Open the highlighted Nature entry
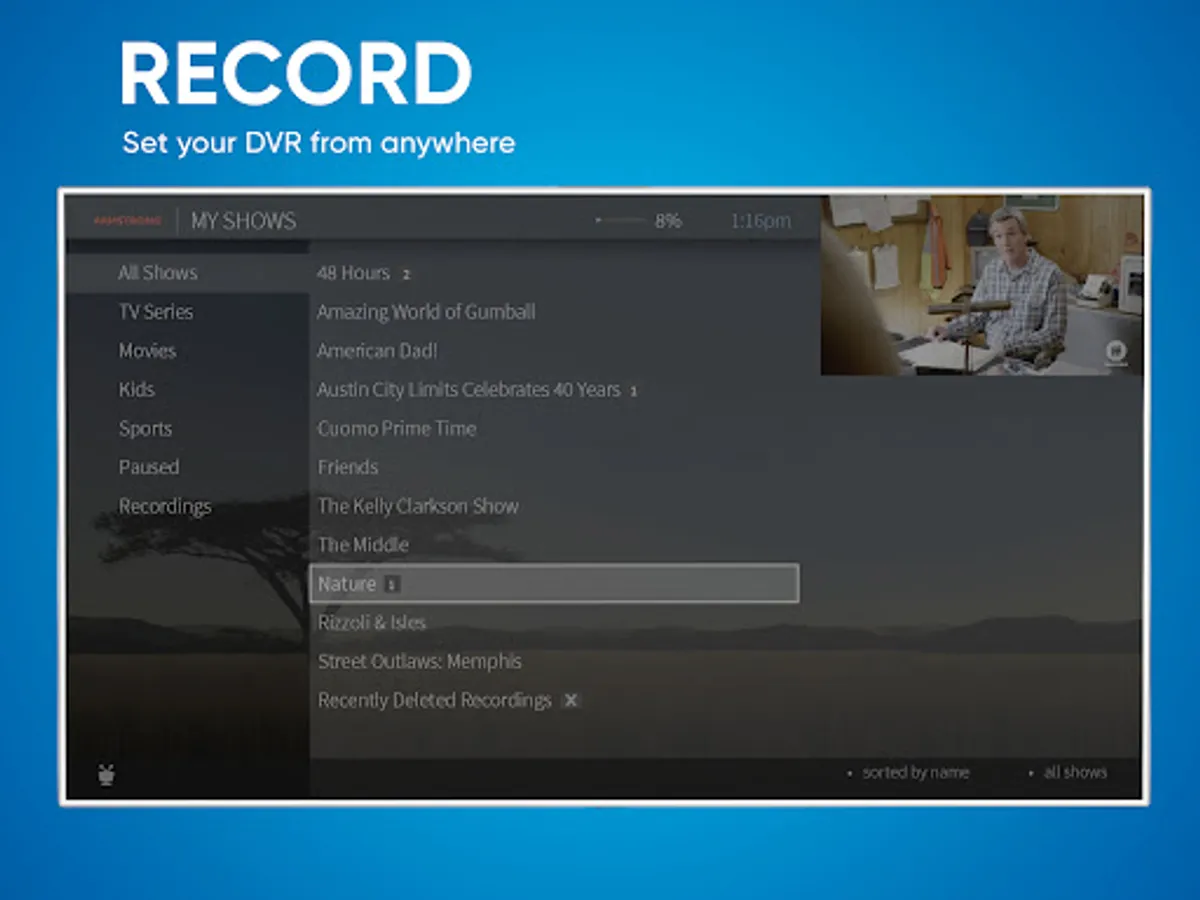1200x900 pixels. [x=554, y=583]
